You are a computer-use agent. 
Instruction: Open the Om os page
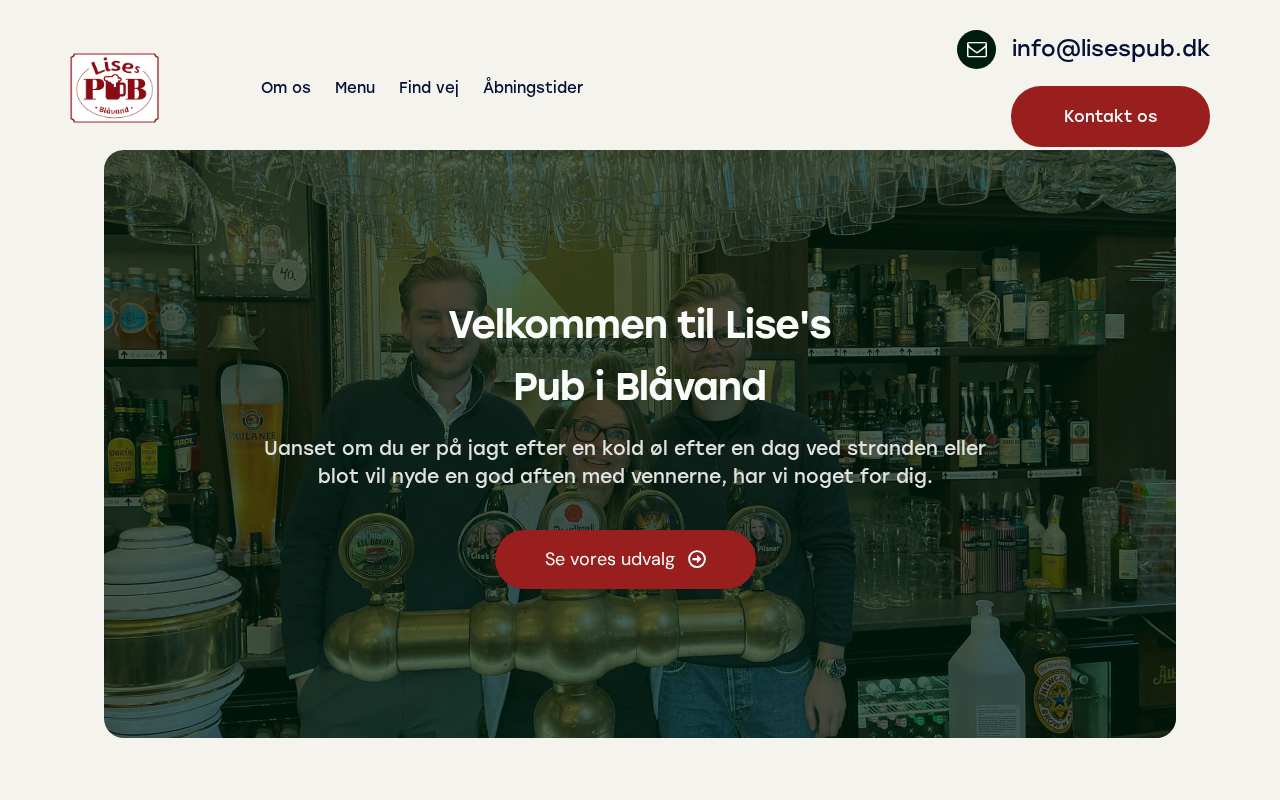(286, 88)
